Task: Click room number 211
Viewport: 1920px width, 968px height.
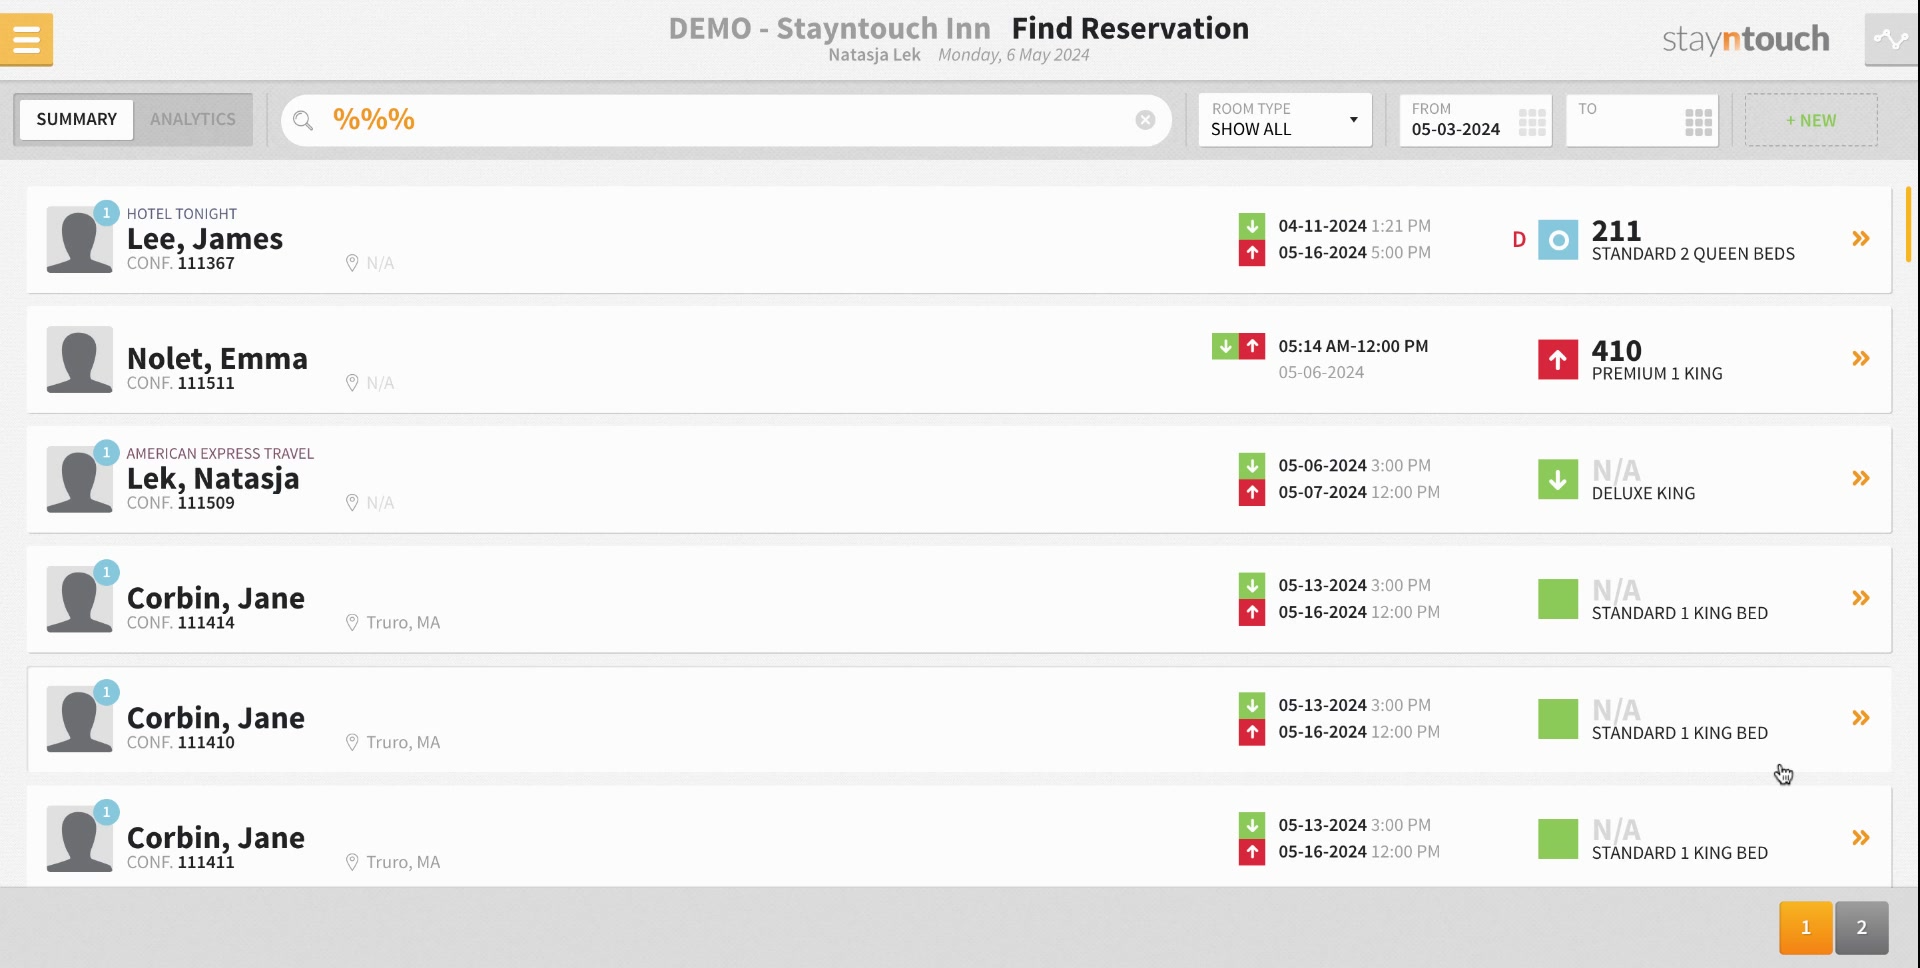Action: click(x=1616, y=231)
